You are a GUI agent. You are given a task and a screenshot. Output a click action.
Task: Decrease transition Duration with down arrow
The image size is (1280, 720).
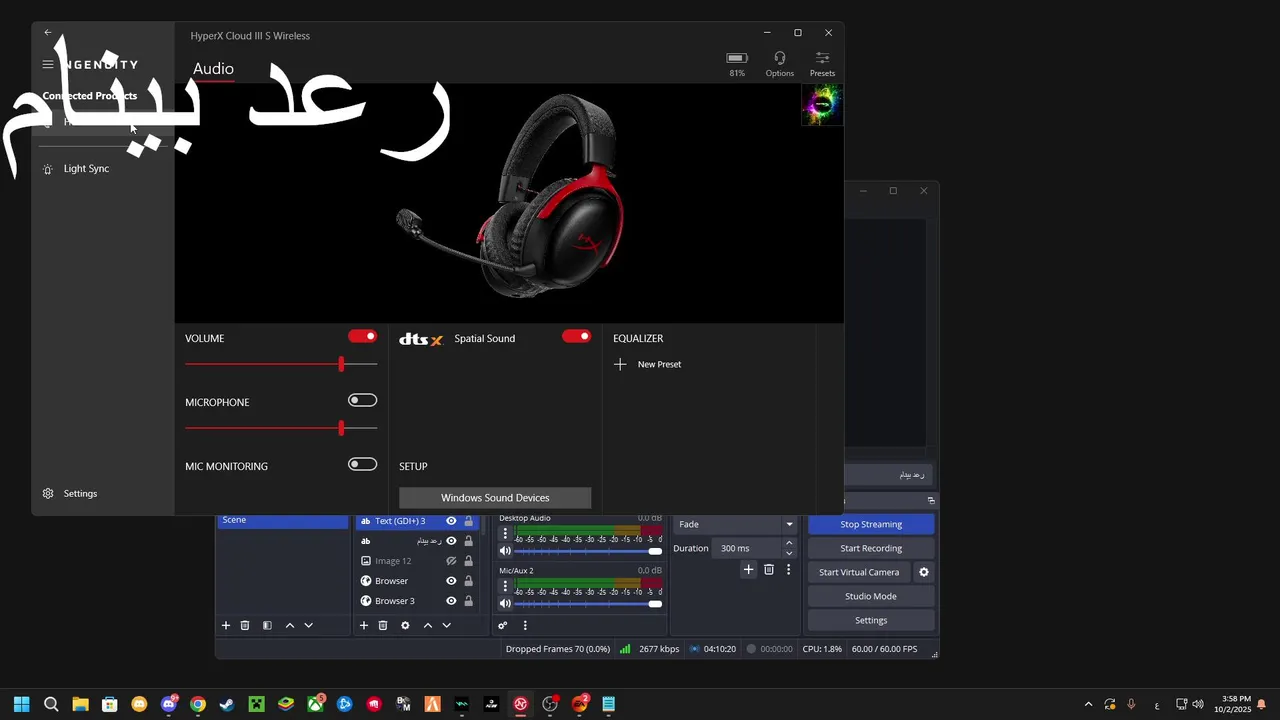click(789, 553)
